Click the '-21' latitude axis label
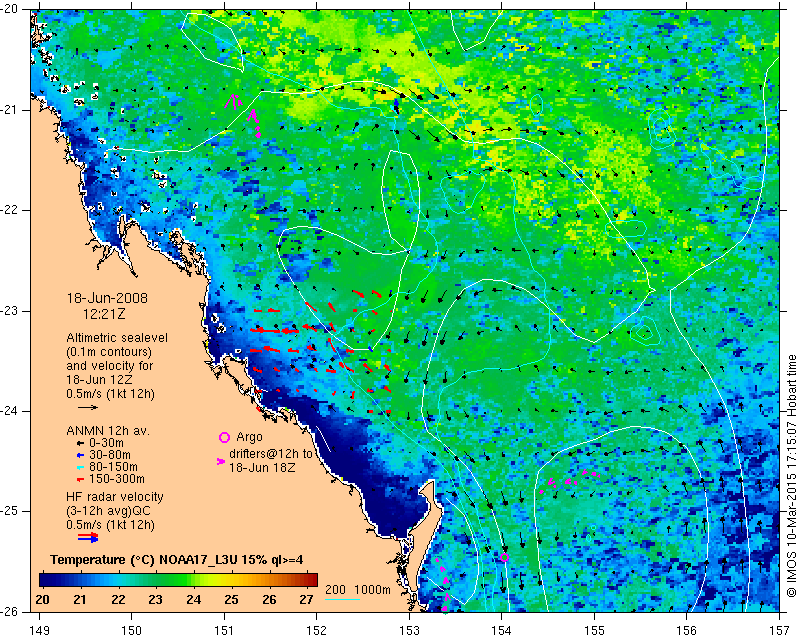800x640 pixels. click(10, 110)
